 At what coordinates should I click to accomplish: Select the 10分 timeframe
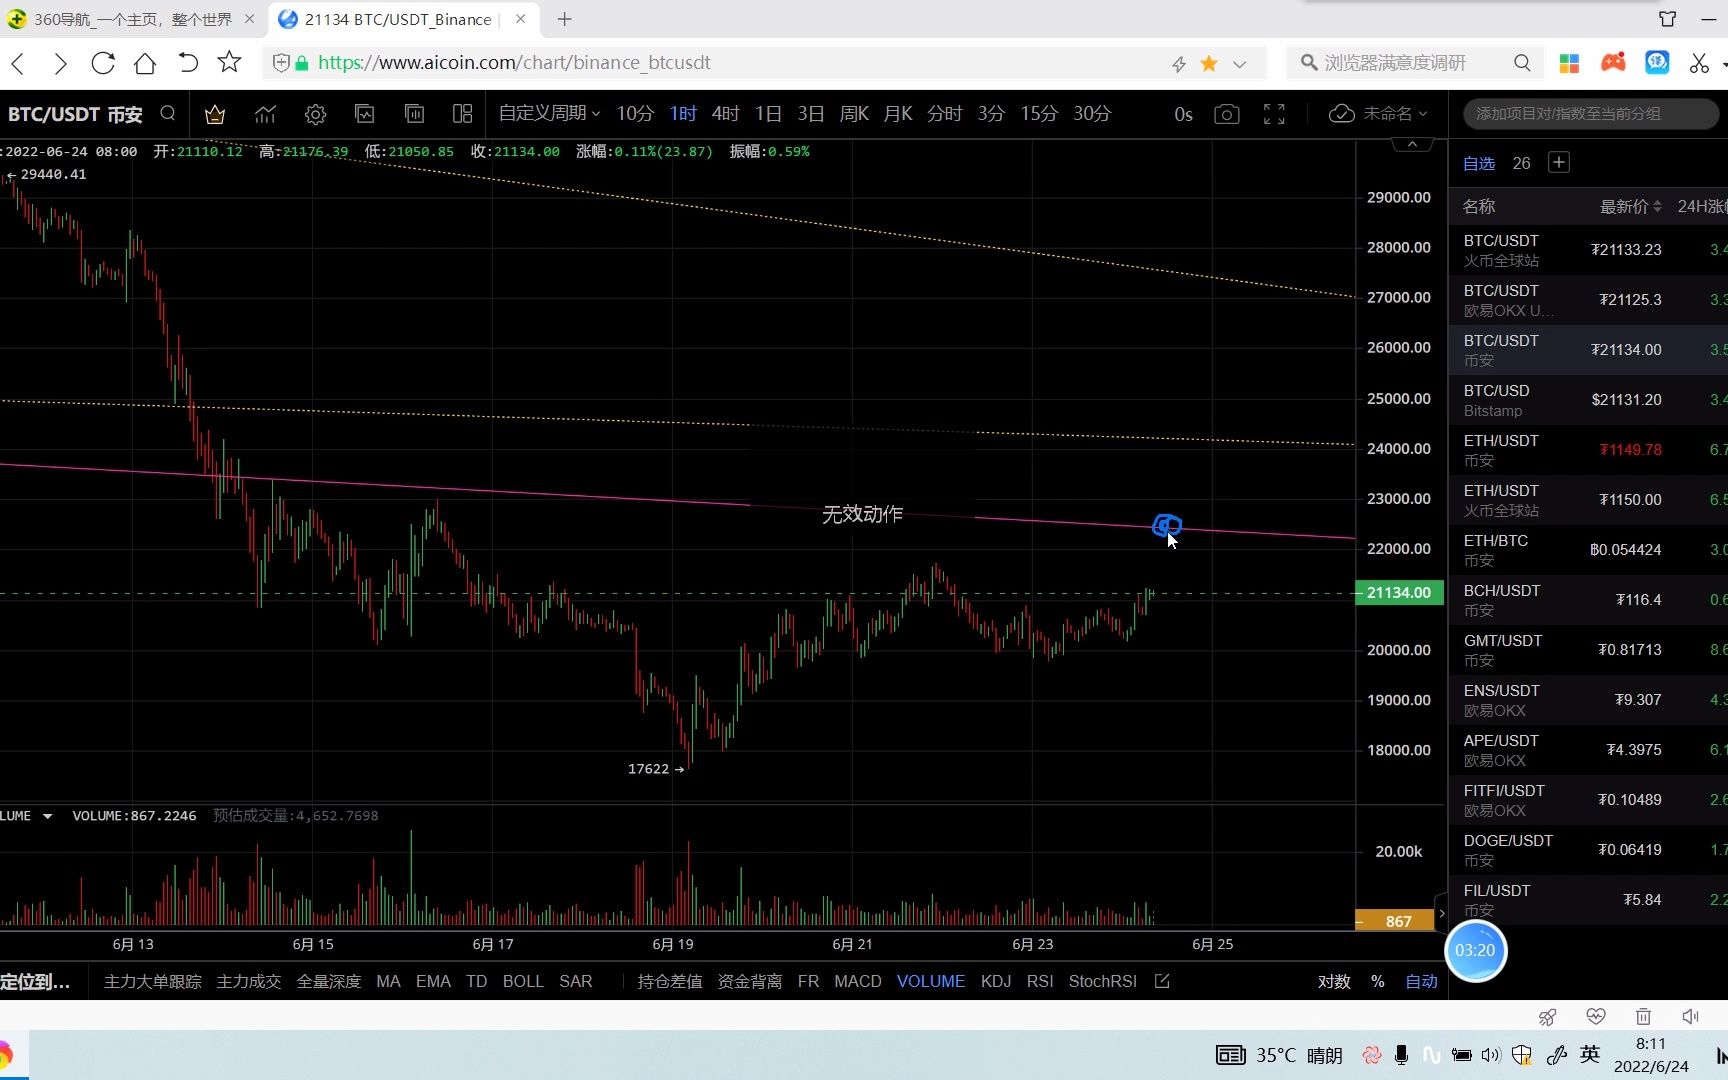(635, 113)
